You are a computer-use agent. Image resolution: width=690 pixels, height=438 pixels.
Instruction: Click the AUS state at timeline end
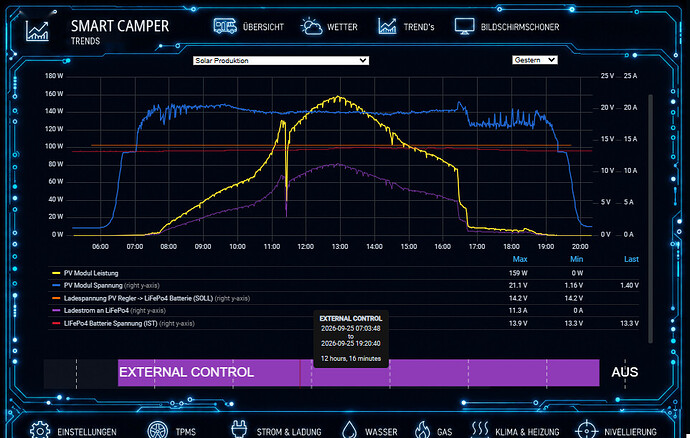pos(624,372)
